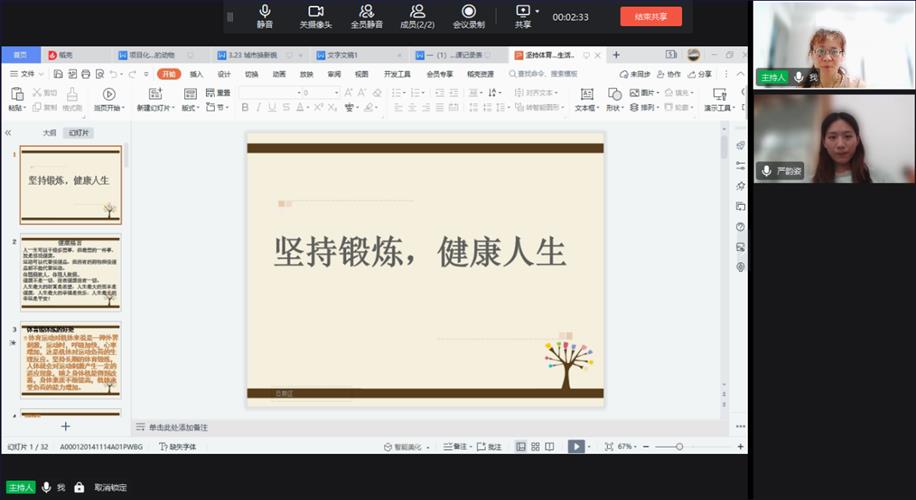Click the 形状 shapes icon
The width and height of the screenshot is (916, 500).
(615, 94)
